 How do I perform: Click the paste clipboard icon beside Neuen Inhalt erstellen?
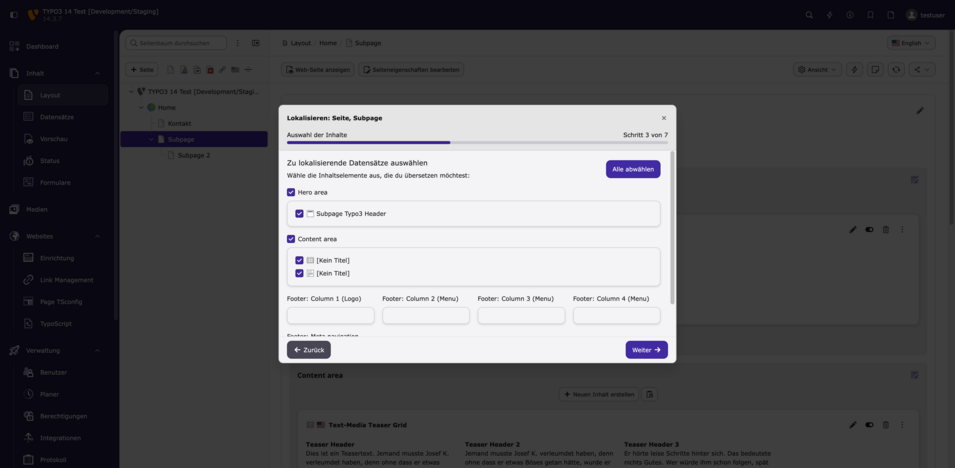click(649, 394)
